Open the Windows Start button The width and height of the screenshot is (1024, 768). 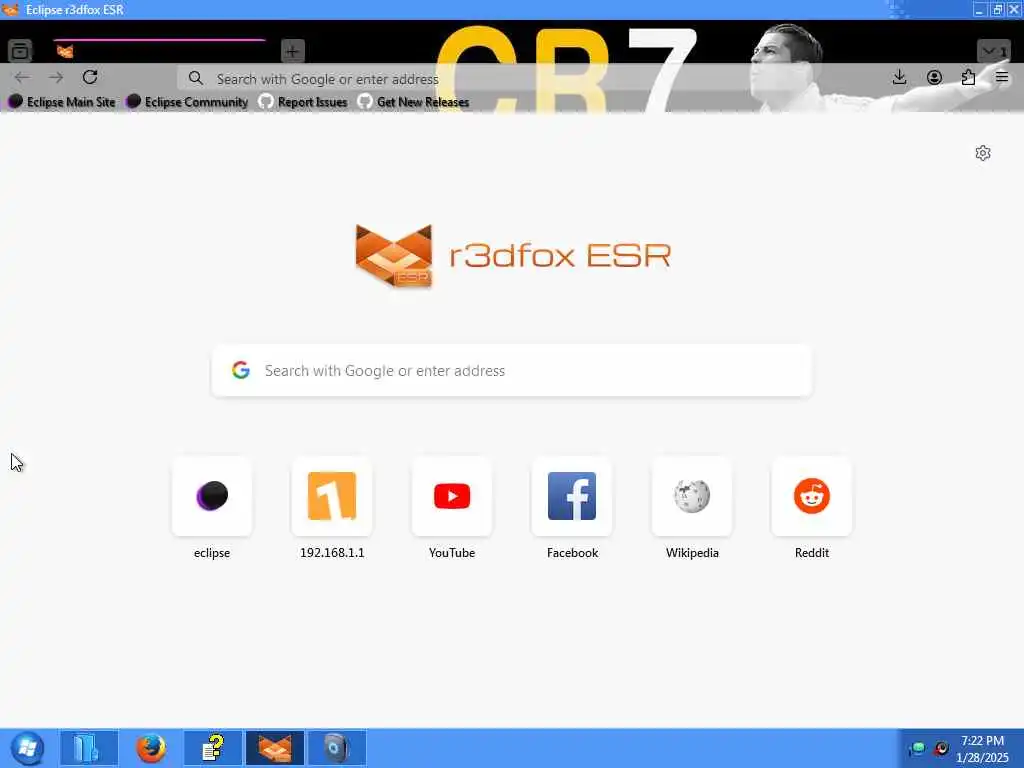27,748
